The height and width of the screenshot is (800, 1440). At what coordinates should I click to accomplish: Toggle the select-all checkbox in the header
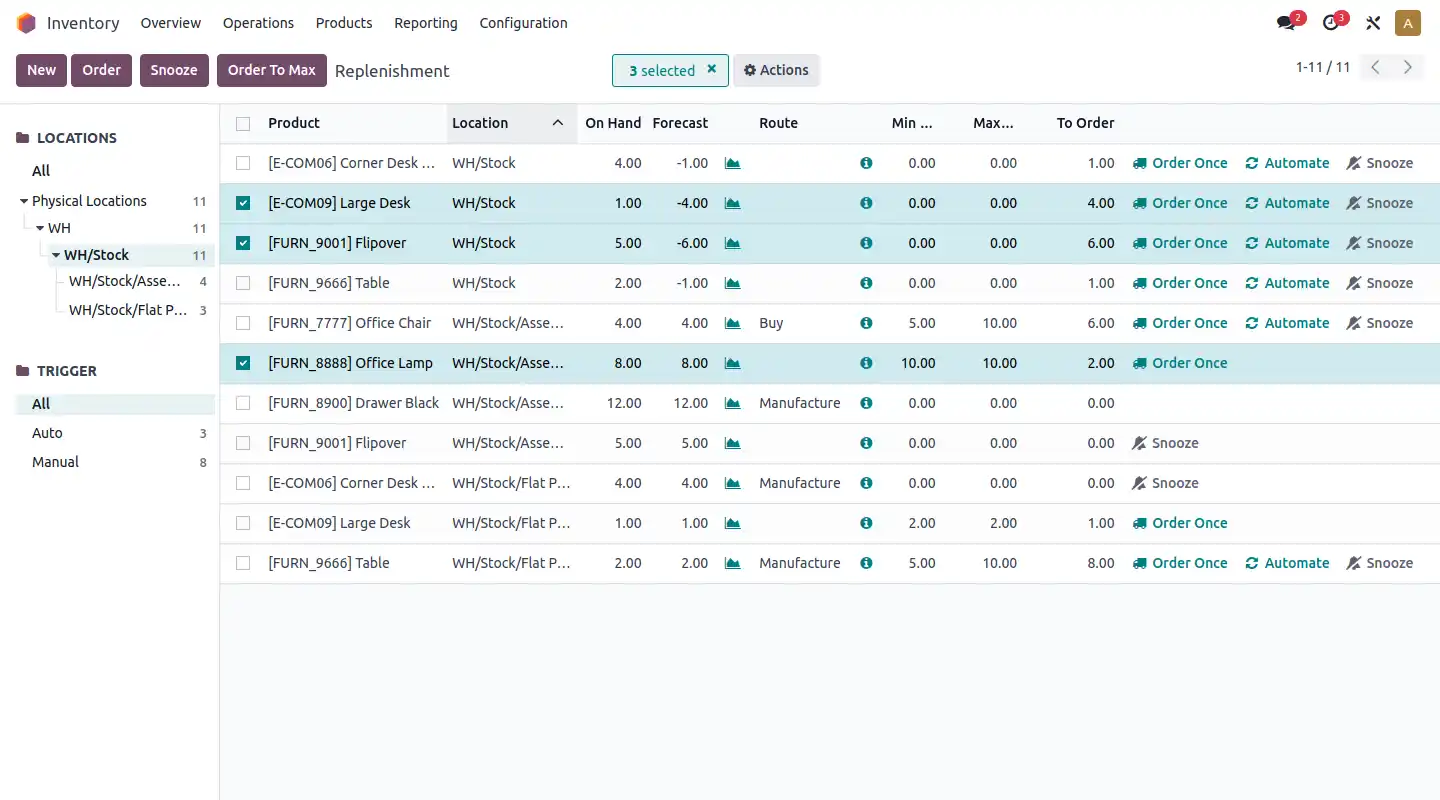pyautogui.click(x=243, y=122)
